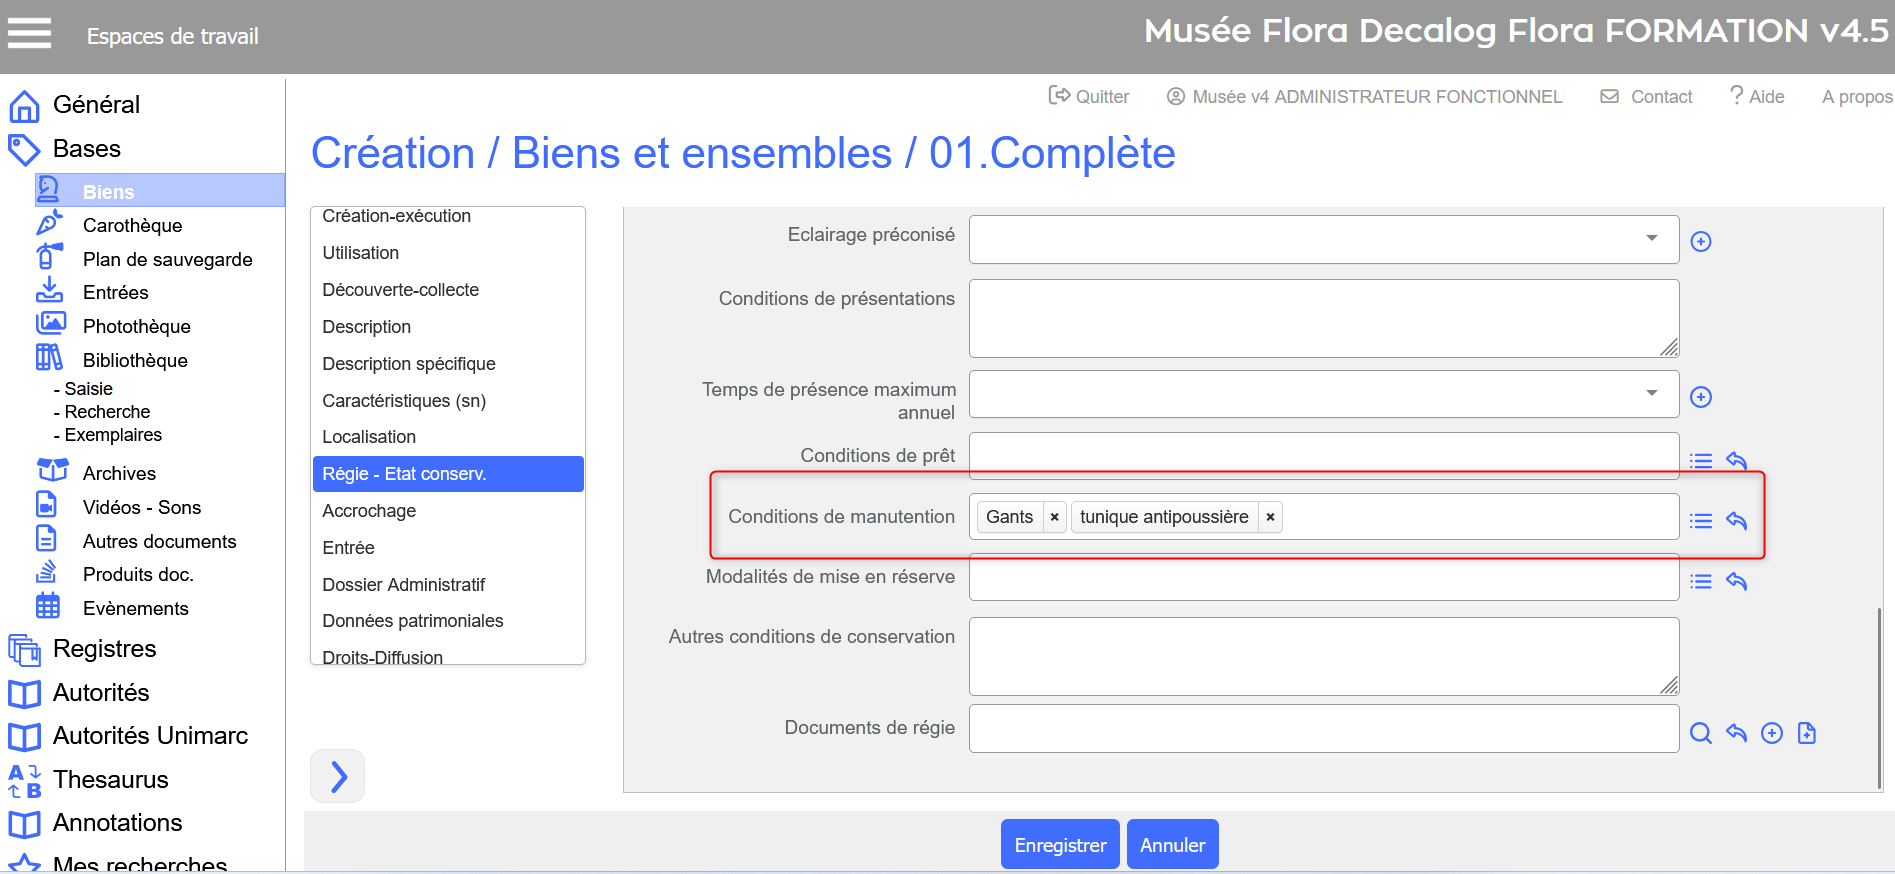Image resolution: width=1895 pixels, height=874 pixels.
Task: Open the Temps de présence maximum annuel dropdown
Action: pos(1651,394)
